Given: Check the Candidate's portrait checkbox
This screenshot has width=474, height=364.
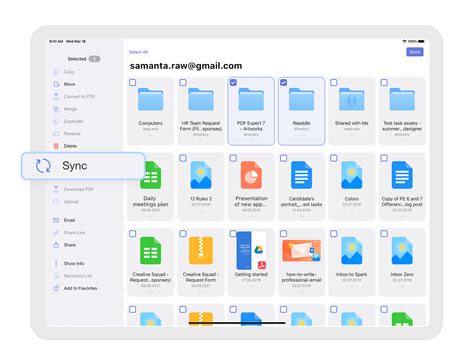Looking at the screenshot, I should coord(284,158).
